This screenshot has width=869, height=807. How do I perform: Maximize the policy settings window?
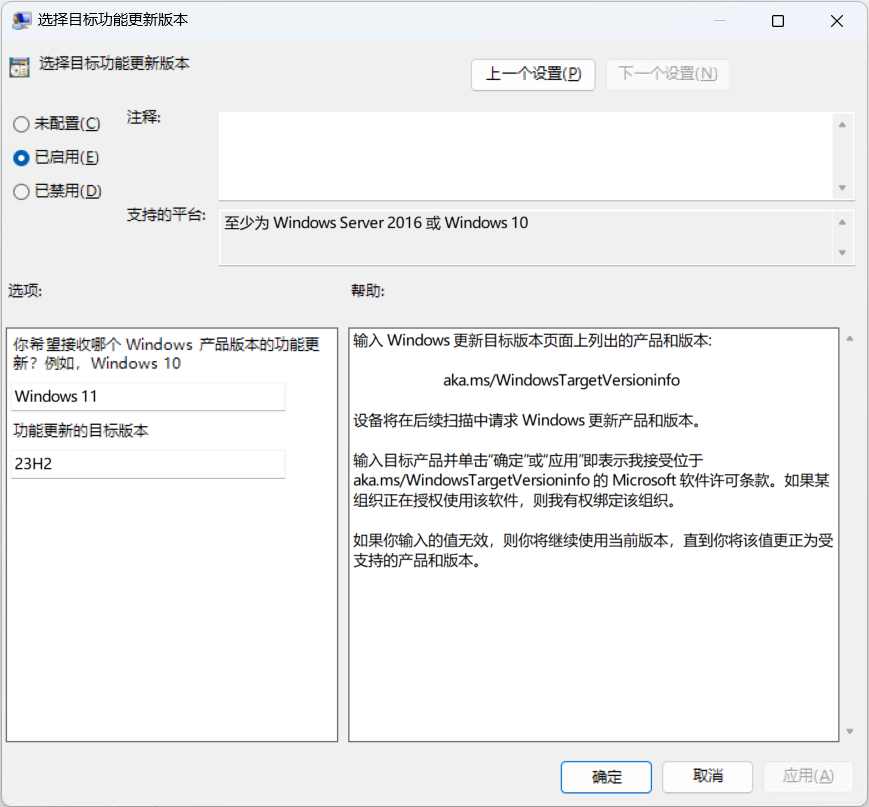pyautogui.click(x=777, y=20)
